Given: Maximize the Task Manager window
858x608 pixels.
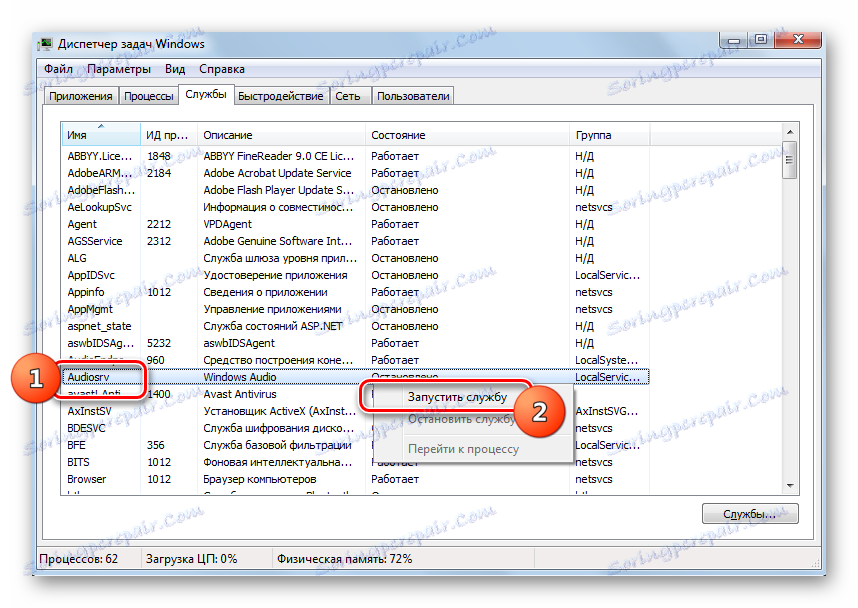Looking at the screenshot, I should [761, 40].
